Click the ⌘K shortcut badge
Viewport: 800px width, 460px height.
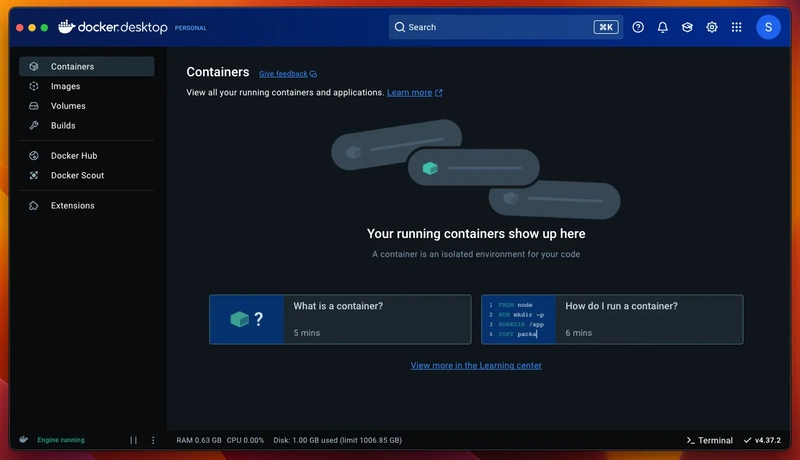tap(606, 27)
